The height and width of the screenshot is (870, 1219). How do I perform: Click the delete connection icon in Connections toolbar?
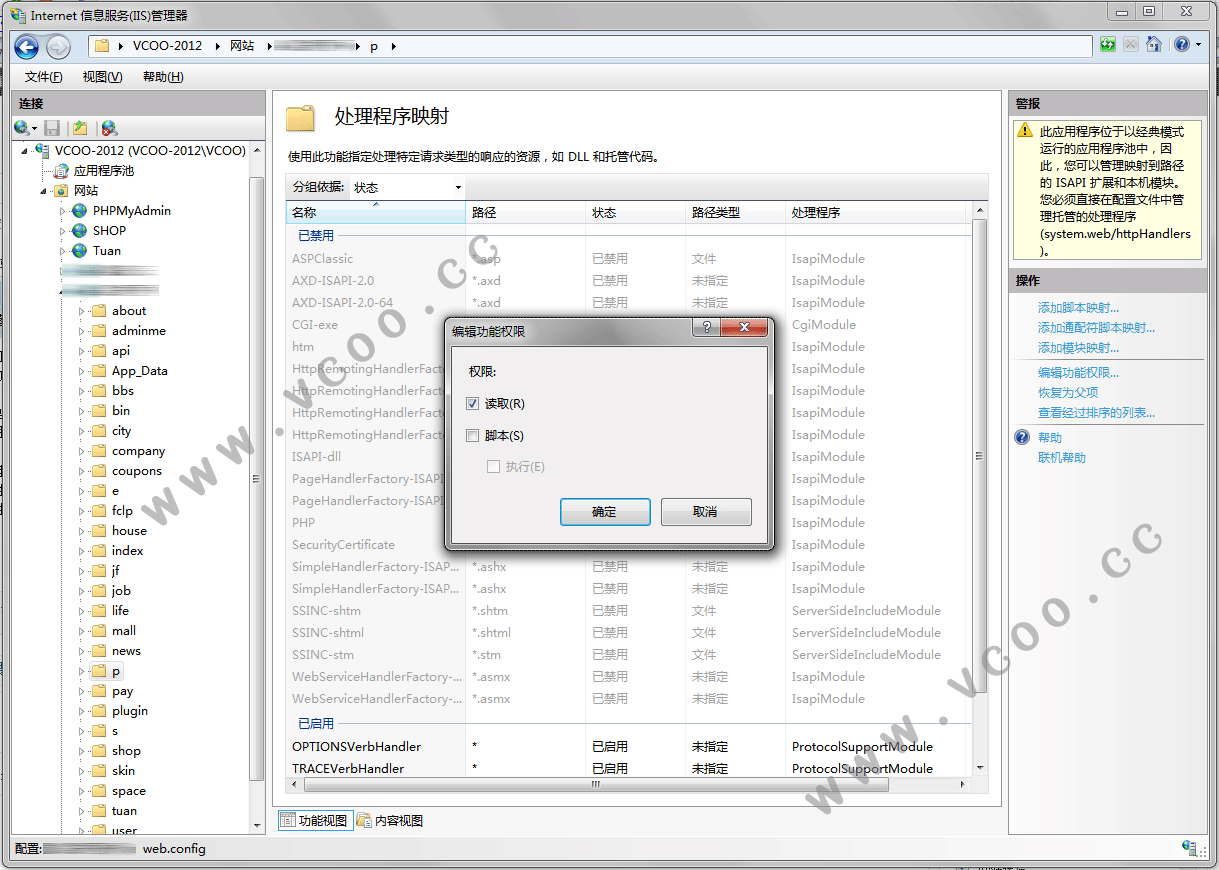click(109, 128)
